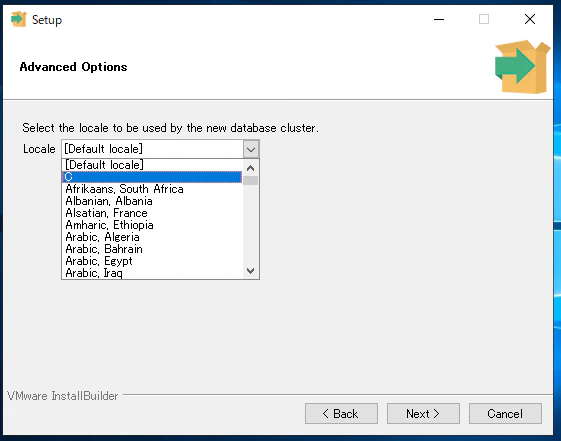The height and width of the screenshot is (441, 561).
Task: Click the Setup installer icon in title bar
Action: pyautogui.click(x=19, y=19)
